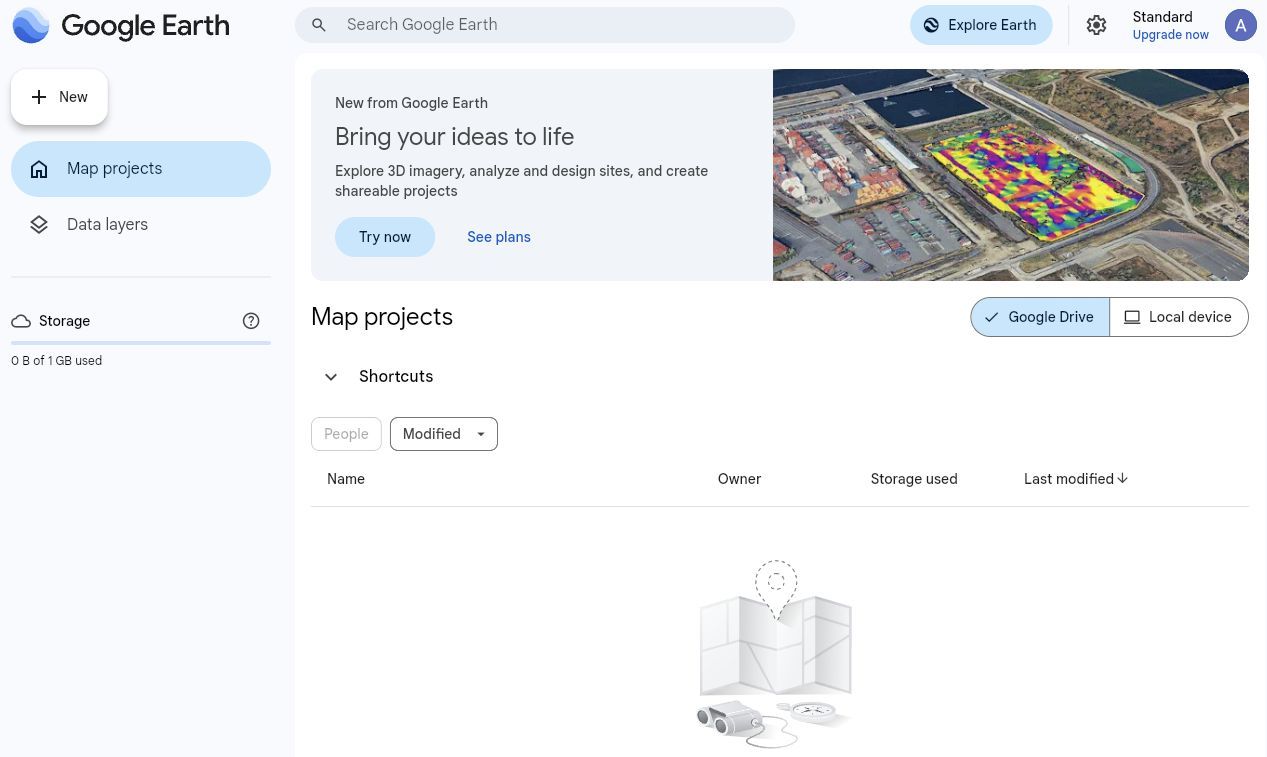Click the "0 B of 1 GB used" text
Screen dimensions: 1267x757
(x=57, y=361)
